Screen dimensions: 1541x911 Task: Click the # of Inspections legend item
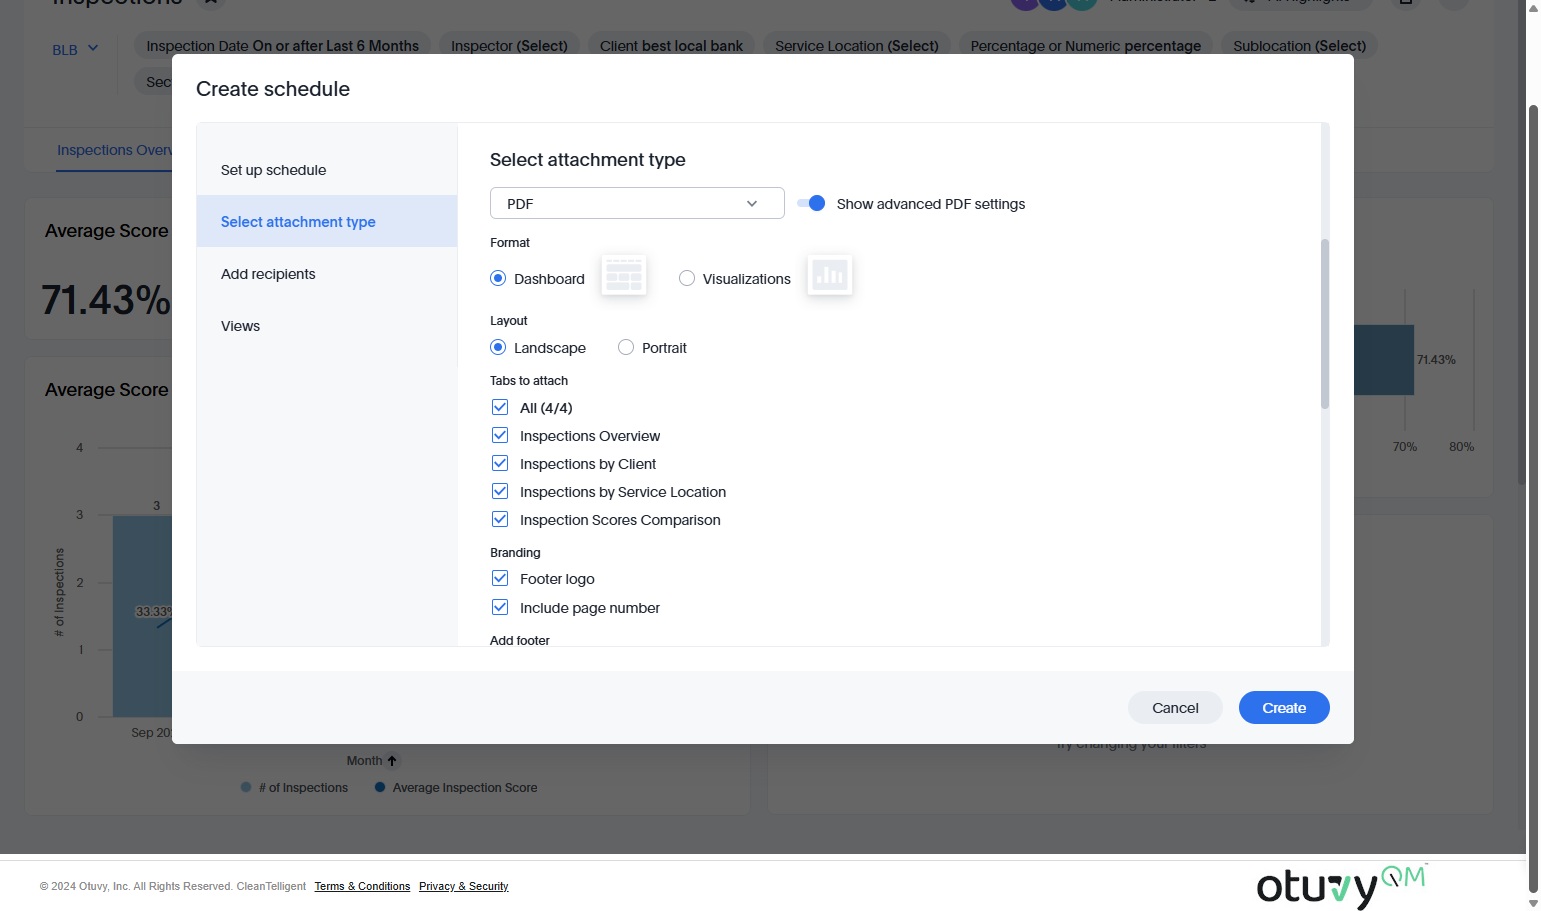pos(295,787)
